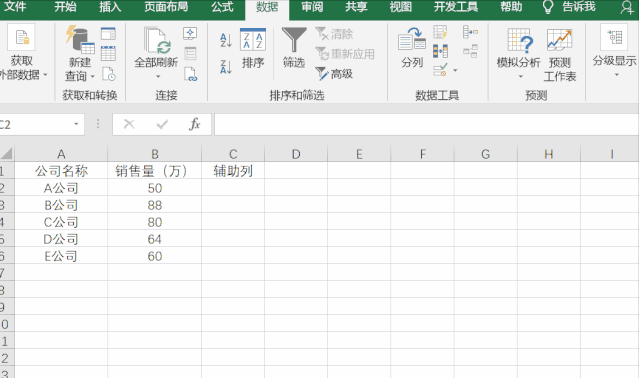Switch to the 审阅 tab

(312, 7)
